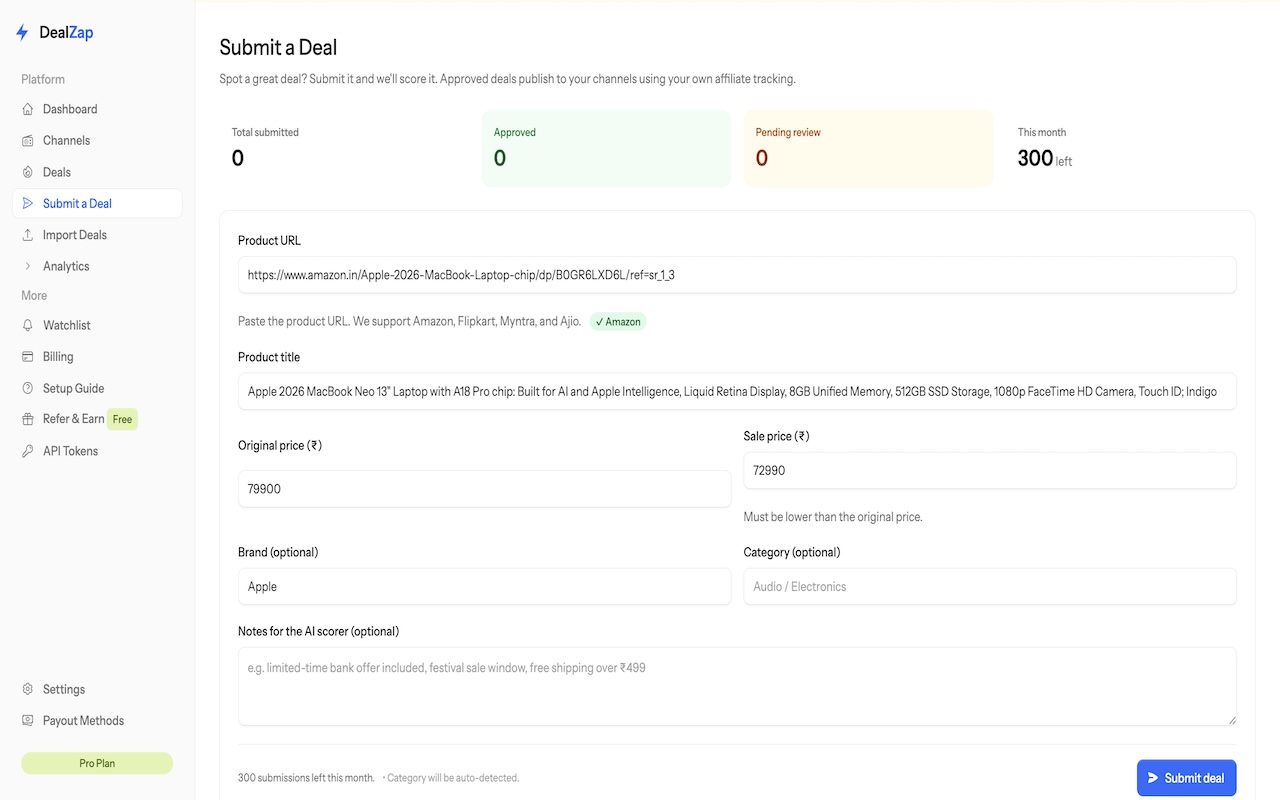Open Settings from the sidebar

click(x=97, y=689)
